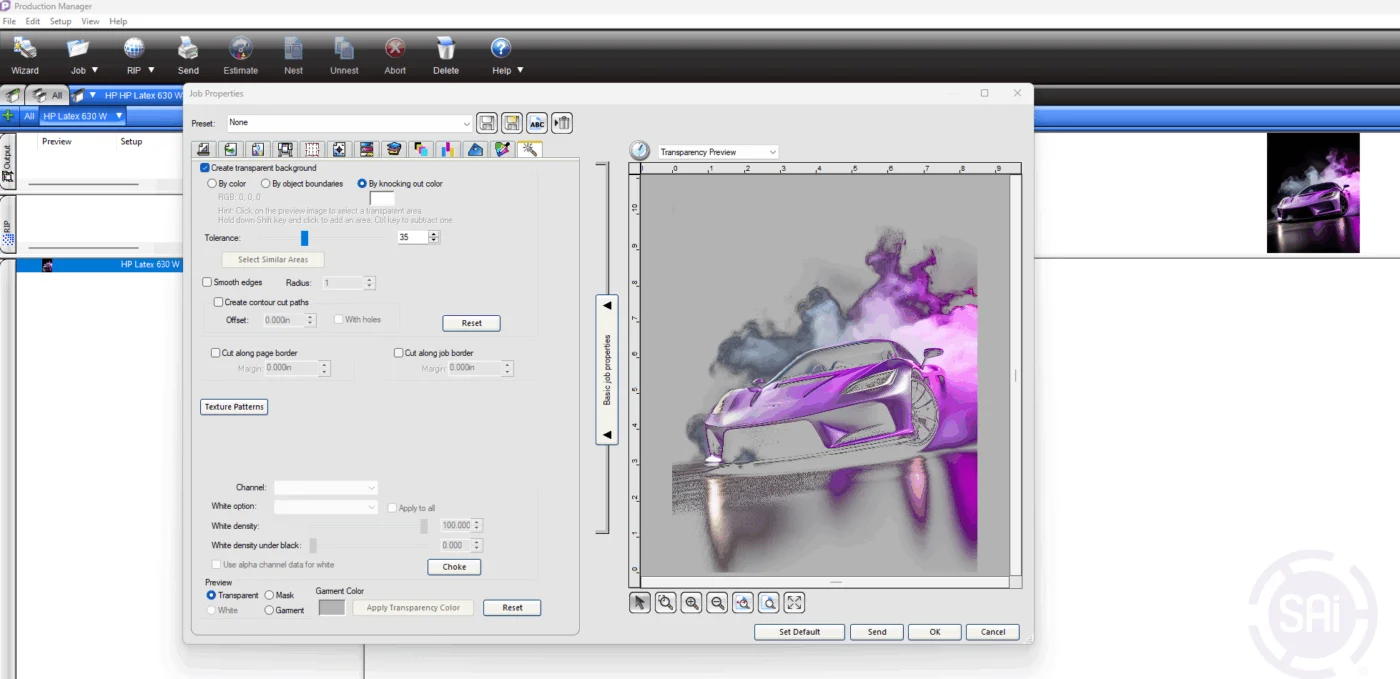Select the marquee zoom tool below the preview
This screenshot has height=679, width=1400.
tap(665, 602)
